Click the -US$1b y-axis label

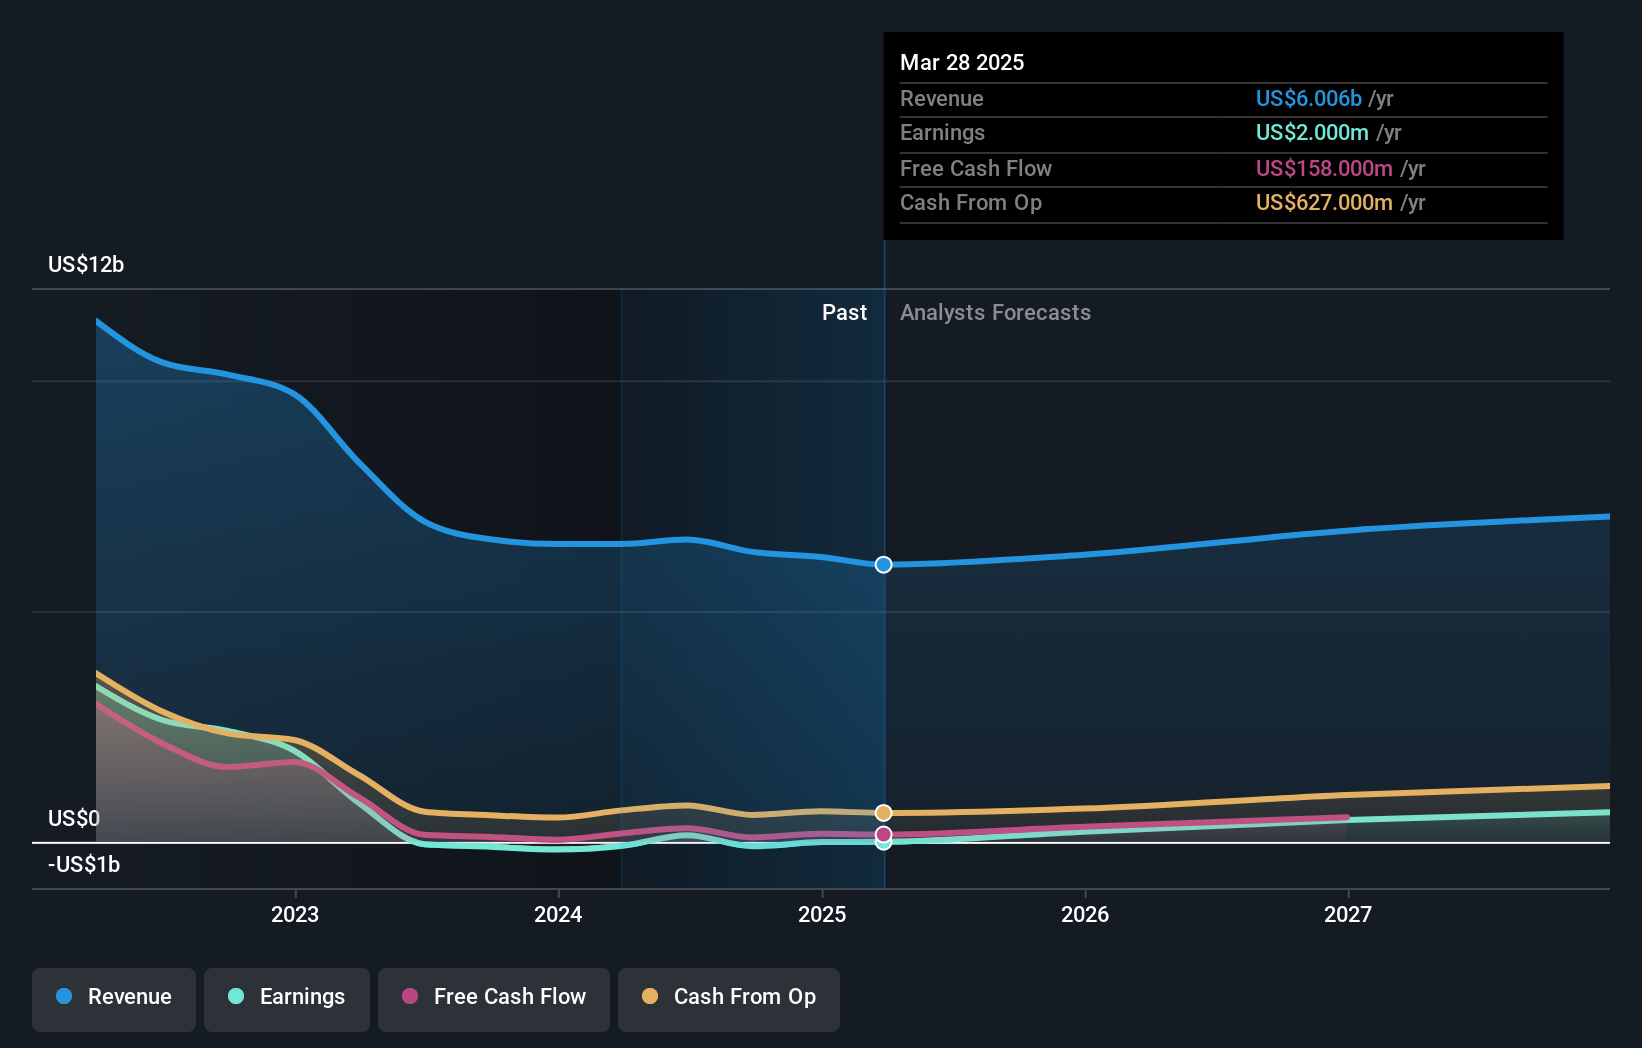[84, 864]
